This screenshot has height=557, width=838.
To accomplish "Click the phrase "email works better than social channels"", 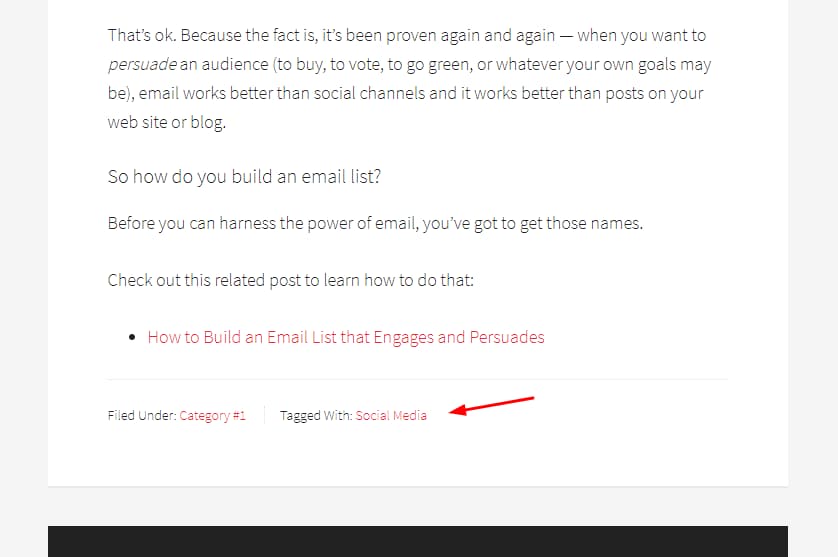I will click(x=282, y=94).
